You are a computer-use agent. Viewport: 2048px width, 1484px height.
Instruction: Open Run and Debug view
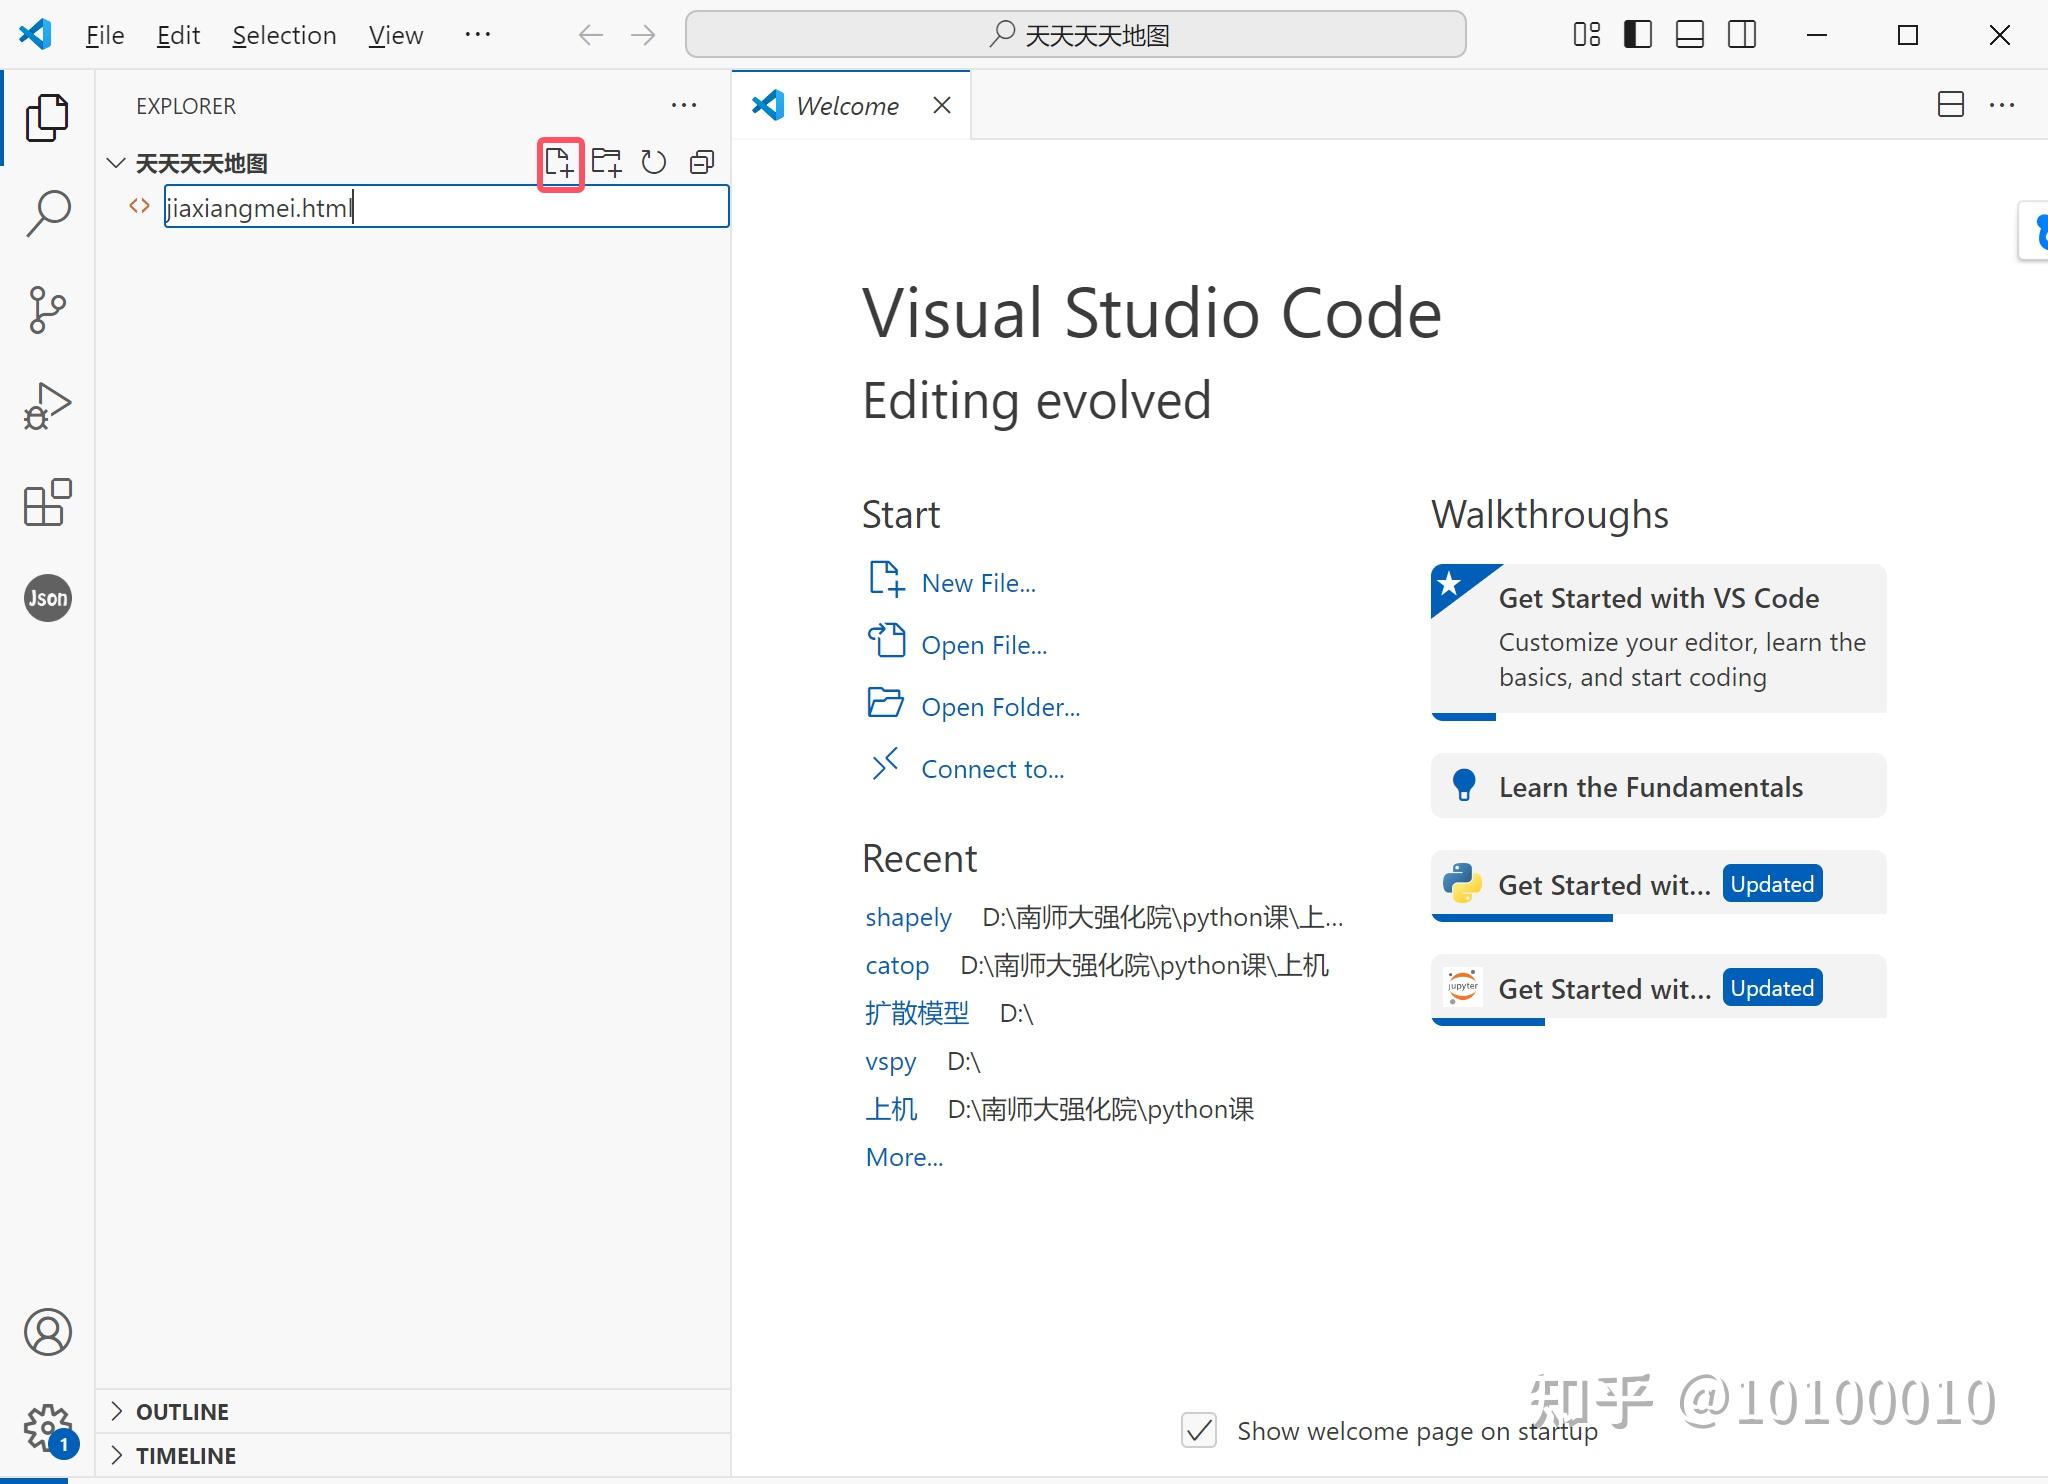[x=47, y=406]
